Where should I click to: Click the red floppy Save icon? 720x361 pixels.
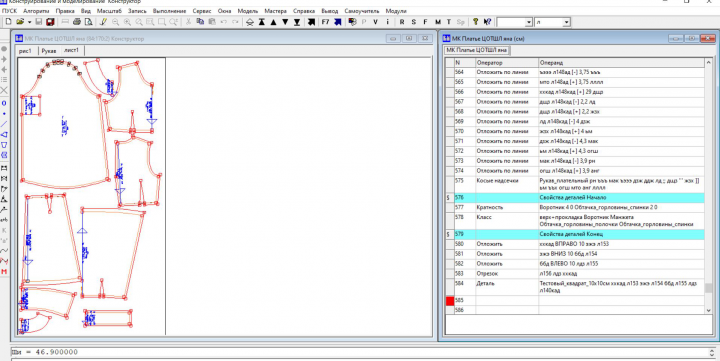50,22
